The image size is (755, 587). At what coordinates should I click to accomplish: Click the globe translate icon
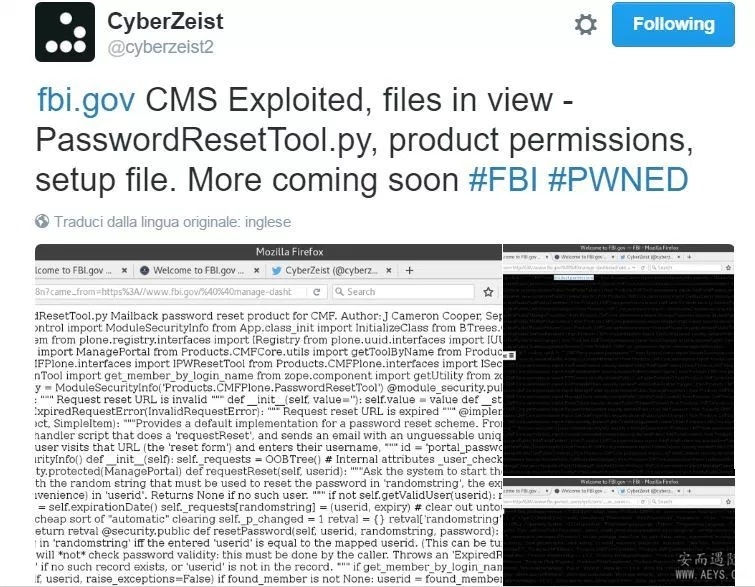pos(42,221)
